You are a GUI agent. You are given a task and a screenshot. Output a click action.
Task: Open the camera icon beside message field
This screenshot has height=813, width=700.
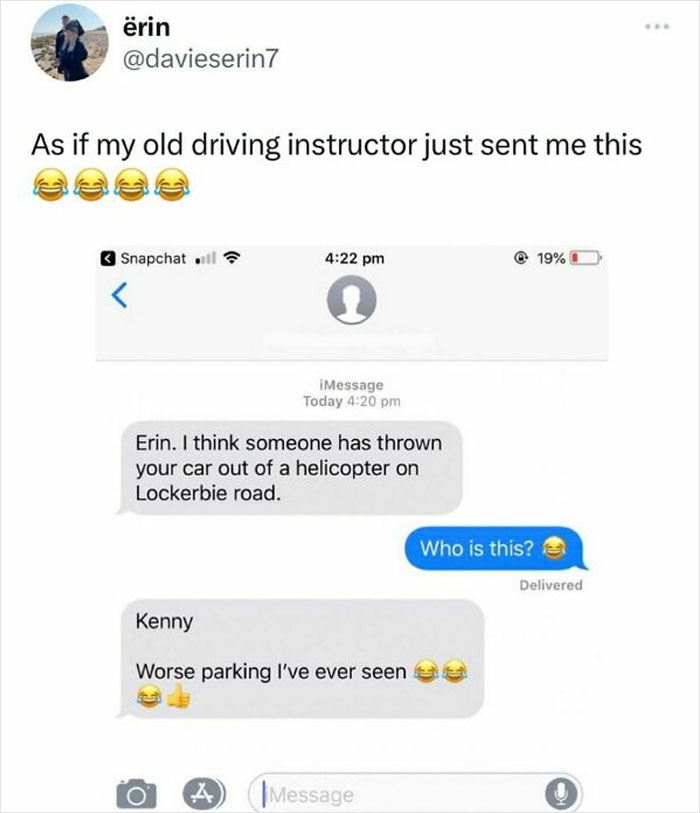pos(136,794)
